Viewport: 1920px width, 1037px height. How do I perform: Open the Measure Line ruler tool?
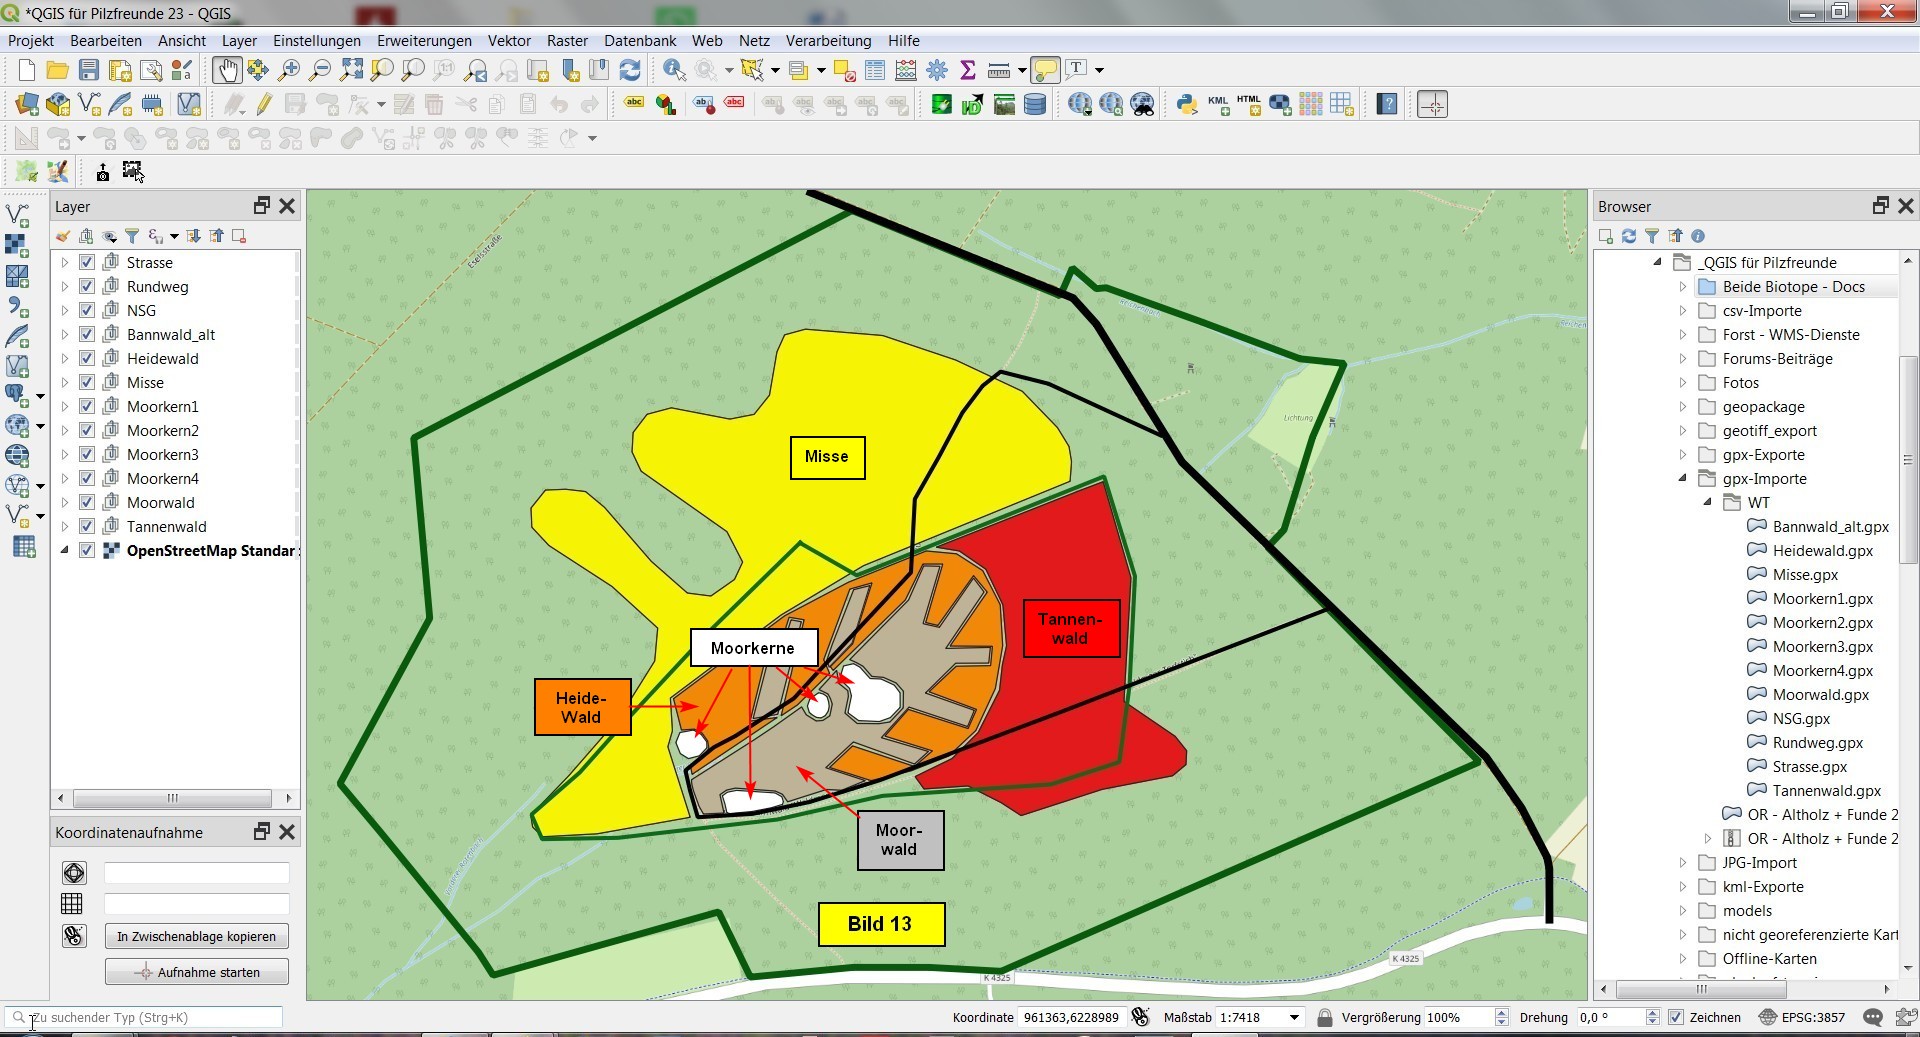click(x=998, y=70)
